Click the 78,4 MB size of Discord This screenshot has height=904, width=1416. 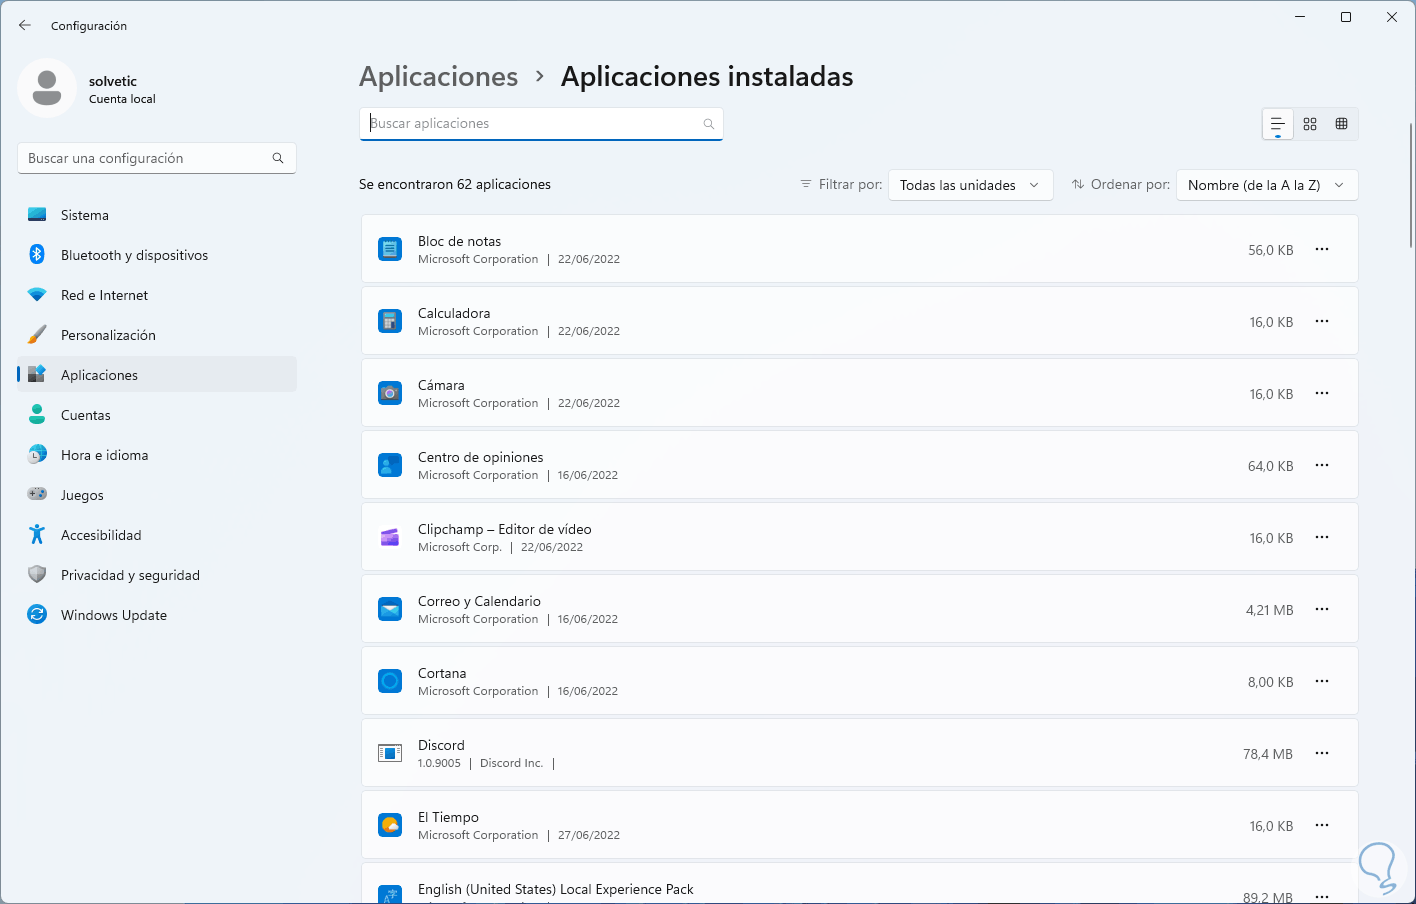[x=1268, y=754]
